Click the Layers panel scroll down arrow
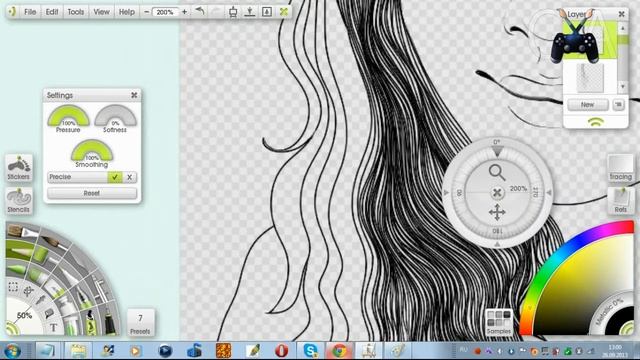This screenshot has width=640, height=360. [x=622, y=87]
